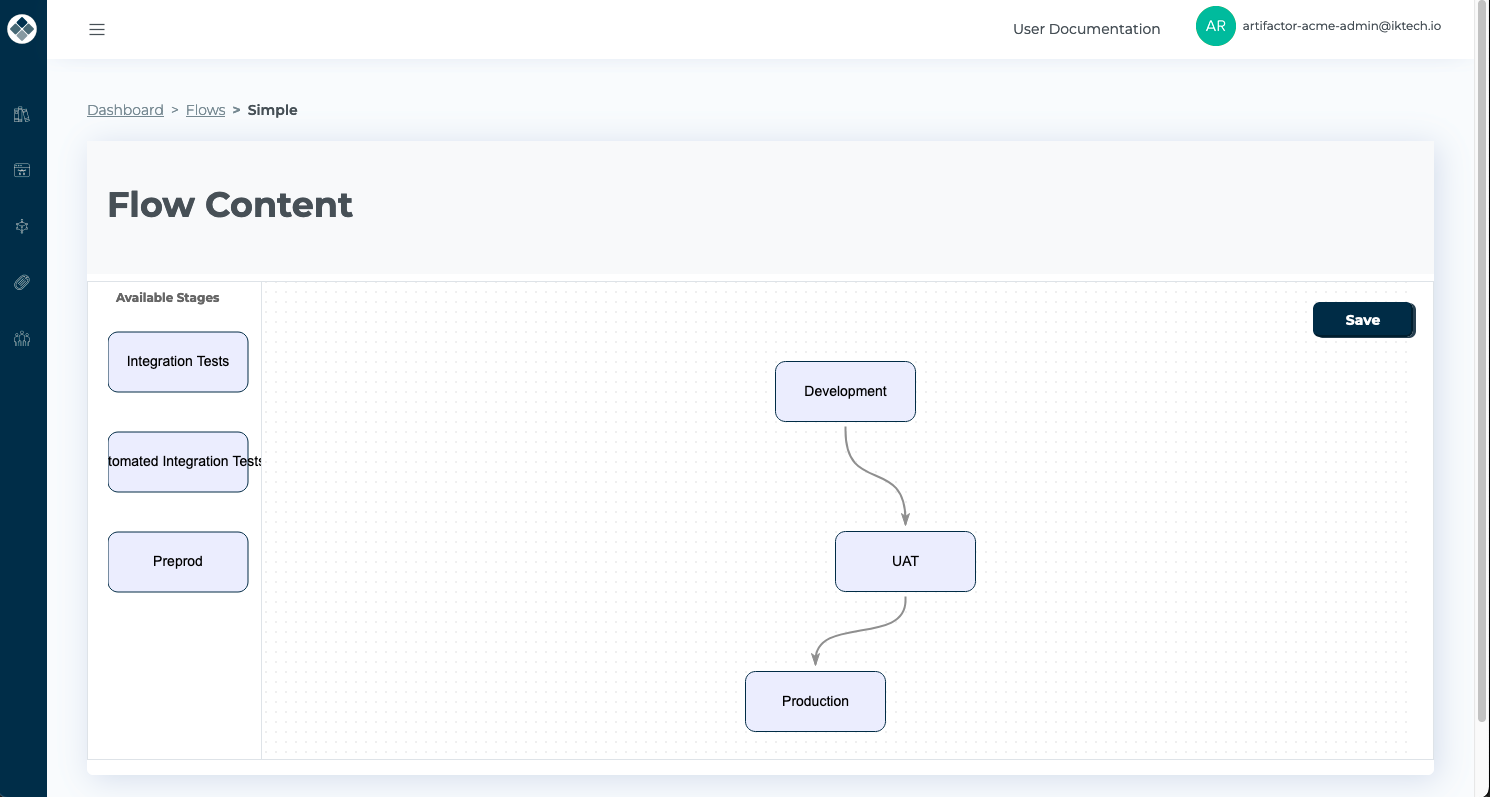
Task: Select the Integration Tests available stage
Action: (178, 362)
